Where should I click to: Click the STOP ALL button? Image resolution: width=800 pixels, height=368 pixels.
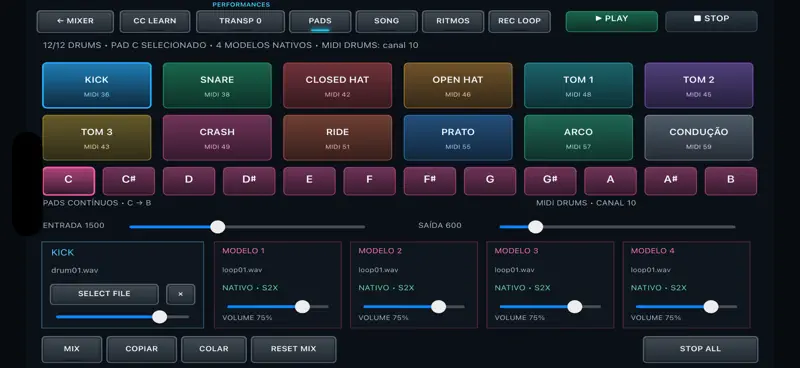[x=700, y=349]
